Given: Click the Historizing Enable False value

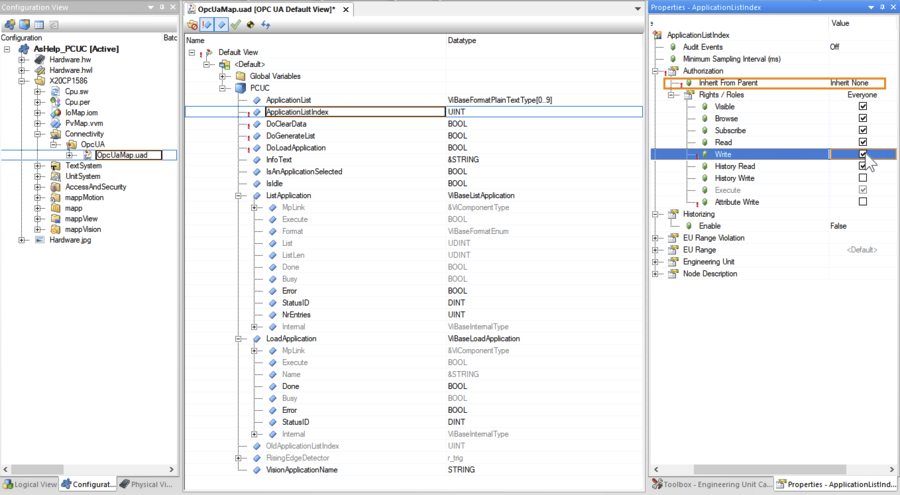Looking at the screenshot, I should pyautogui.click(x=838, y=226).
